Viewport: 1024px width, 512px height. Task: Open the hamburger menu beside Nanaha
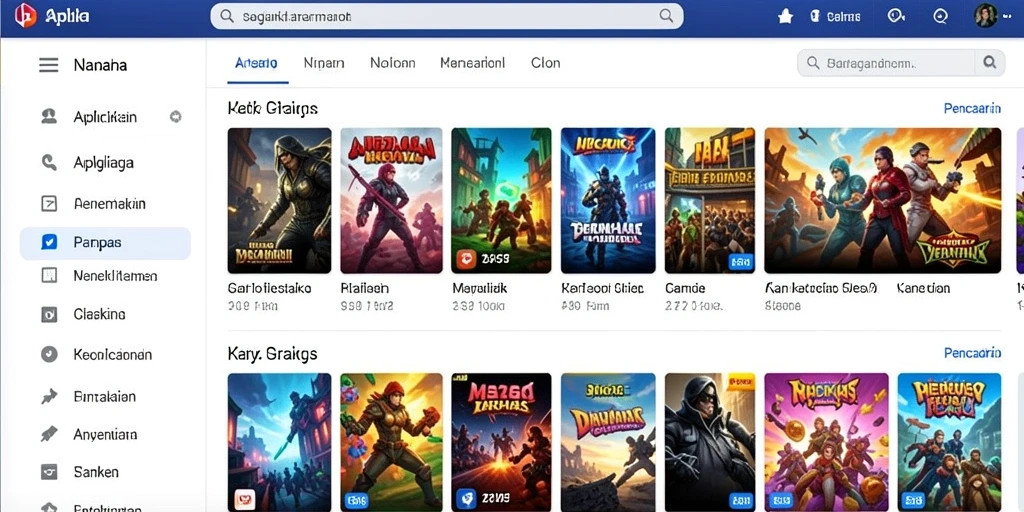point(49,65)
